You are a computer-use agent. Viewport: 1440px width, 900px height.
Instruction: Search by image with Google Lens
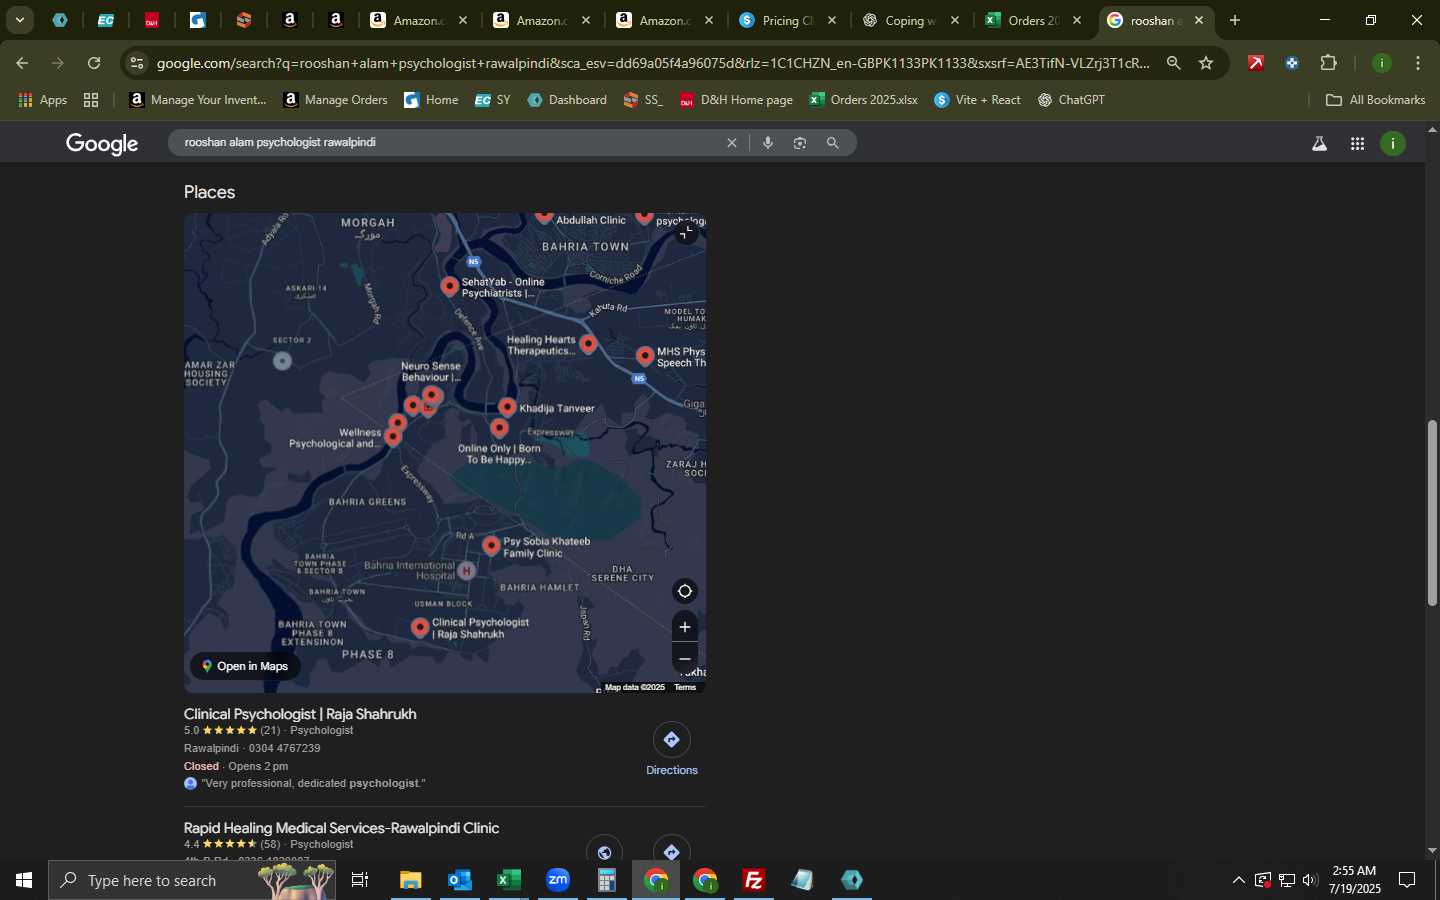click(800, 143)
